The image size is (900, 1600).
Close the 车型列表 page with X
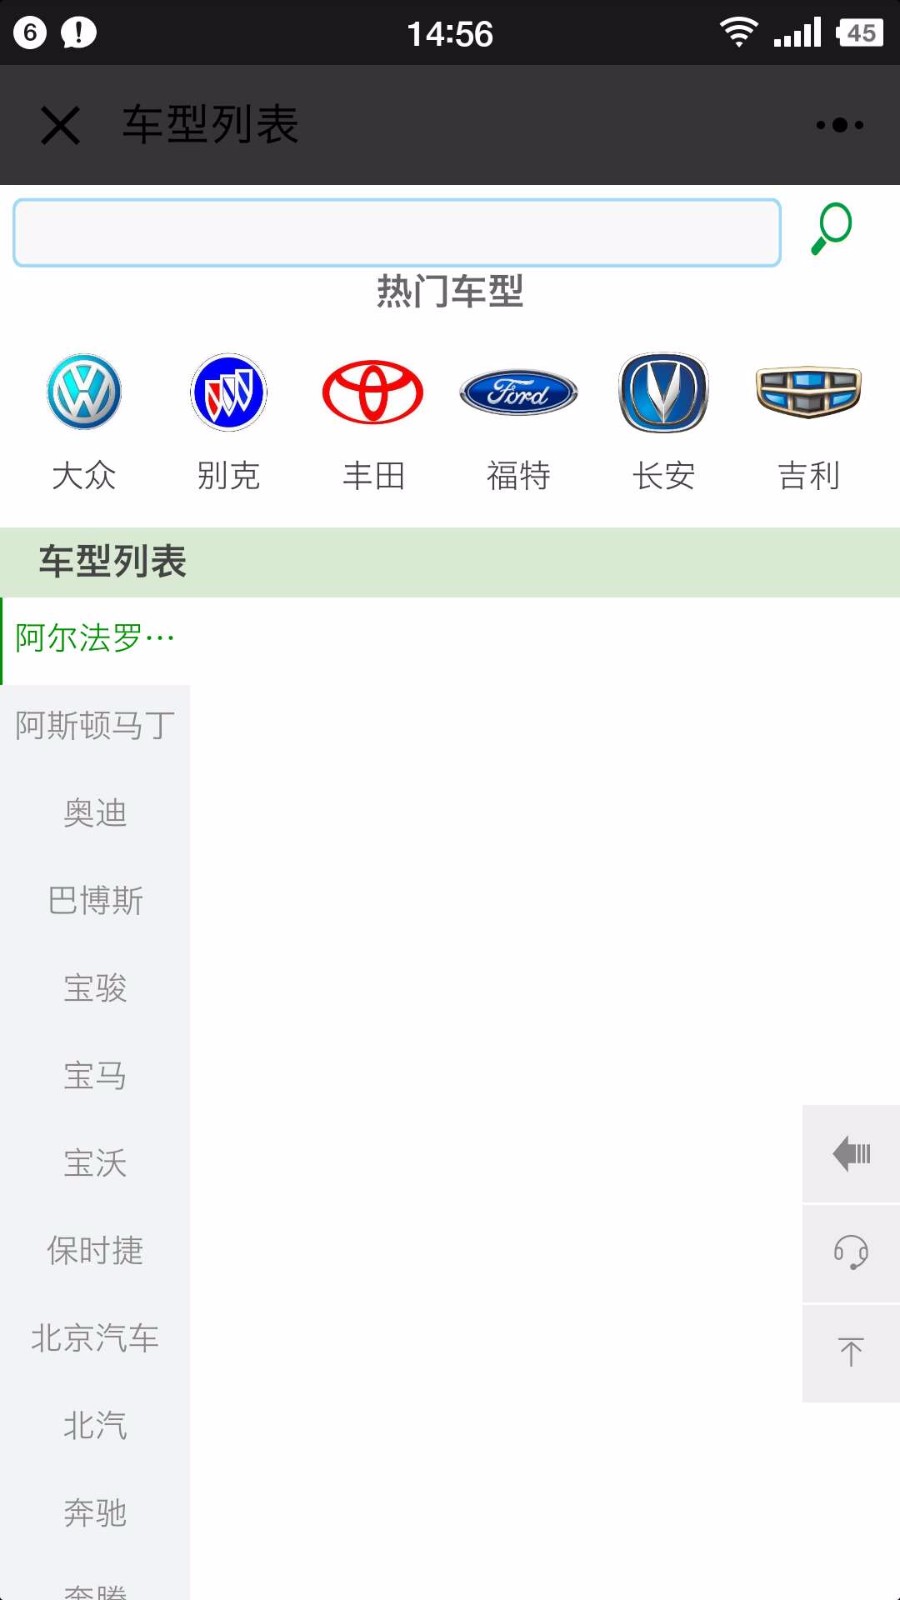60,125
